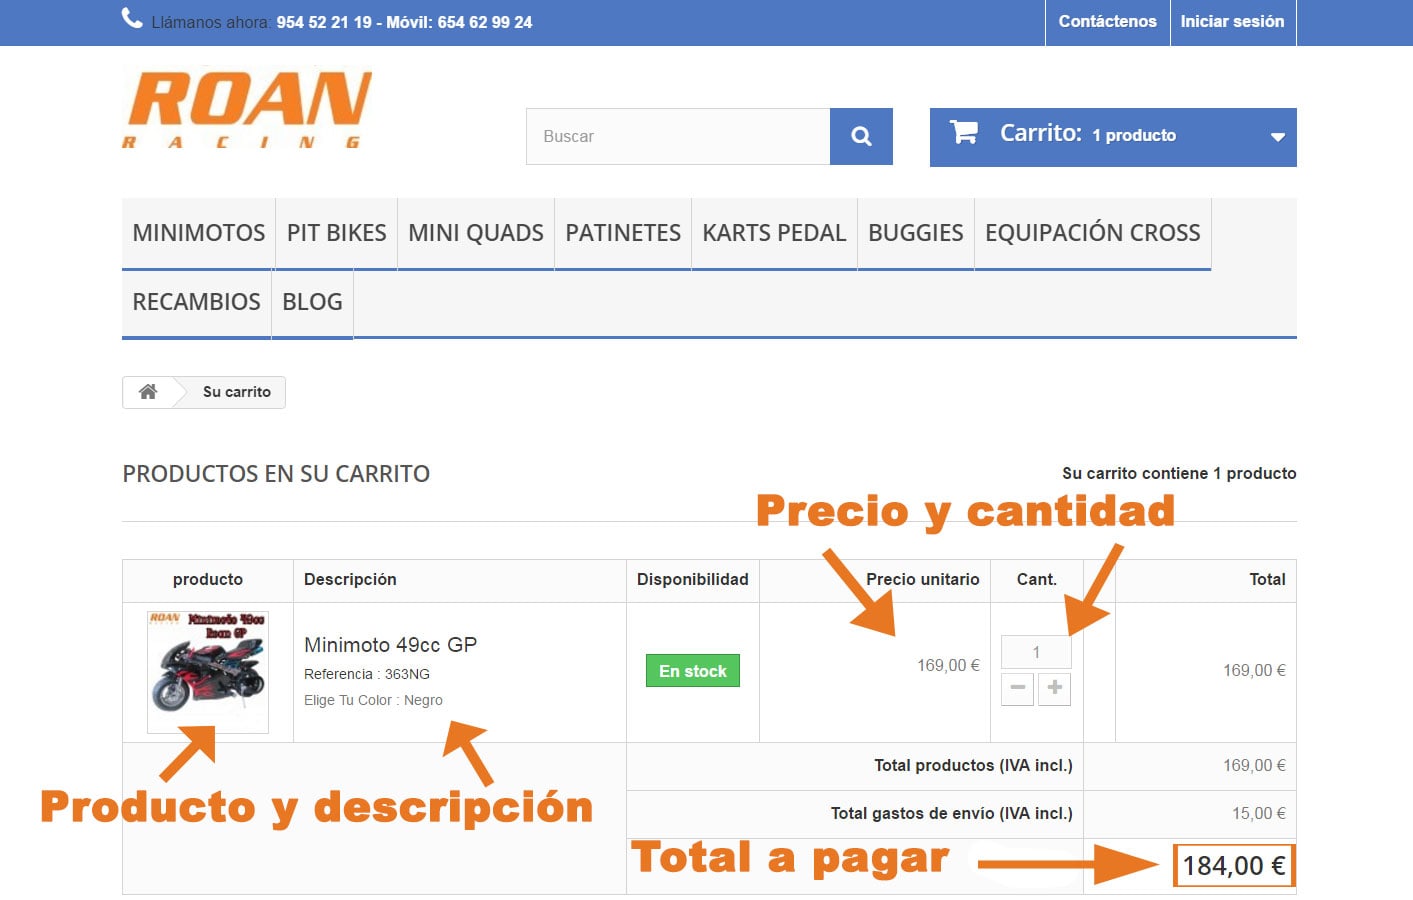Select the RECAMBIOS menu item
Screen dimensions: 1413x900
tap(196, 302)
